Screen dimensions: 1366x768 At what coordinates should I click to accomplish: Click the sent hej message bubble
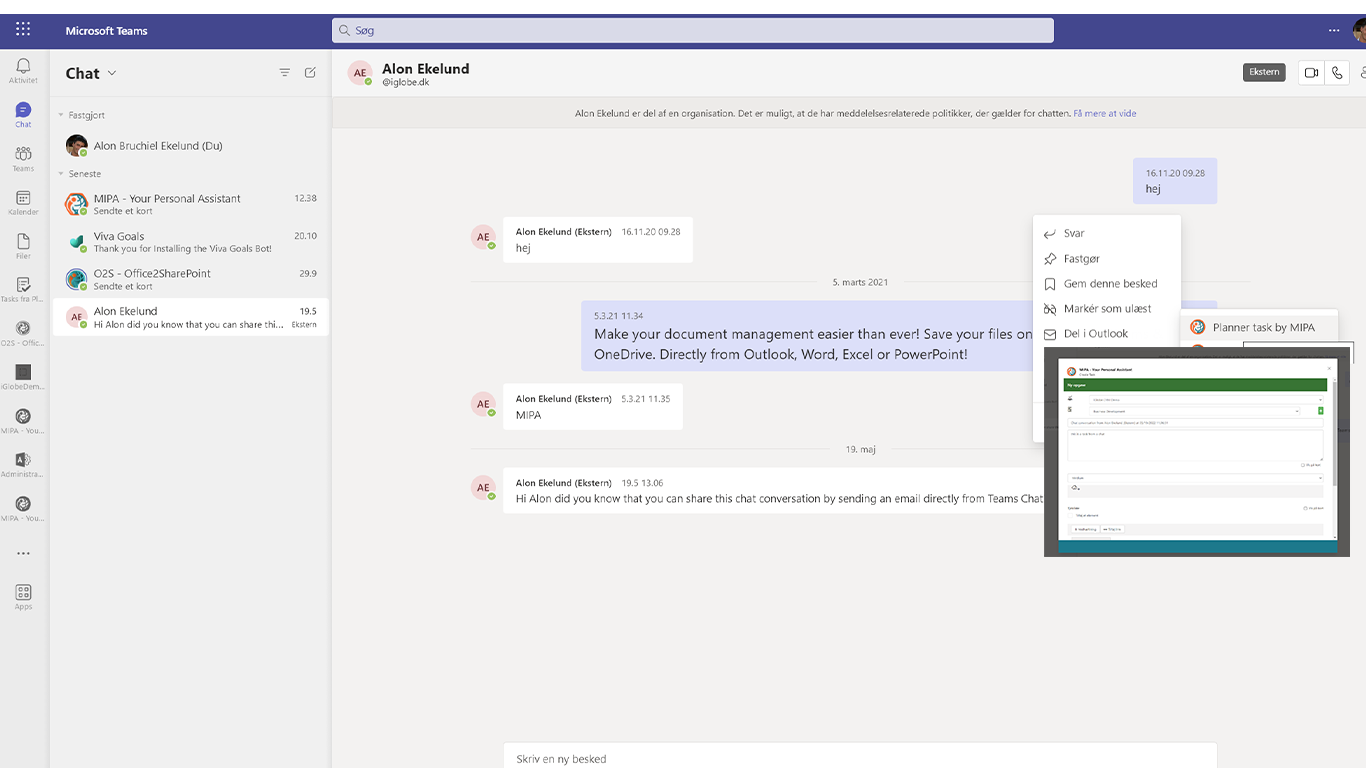point(1175,181)
